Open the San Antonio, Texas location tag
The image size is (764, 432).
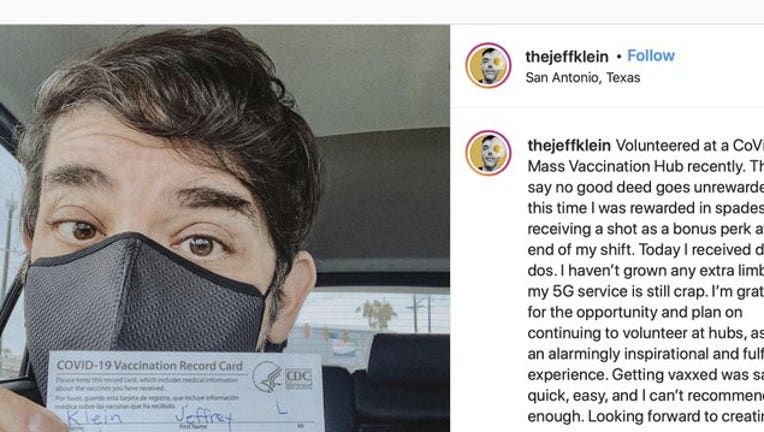click(x=583, y=77)
